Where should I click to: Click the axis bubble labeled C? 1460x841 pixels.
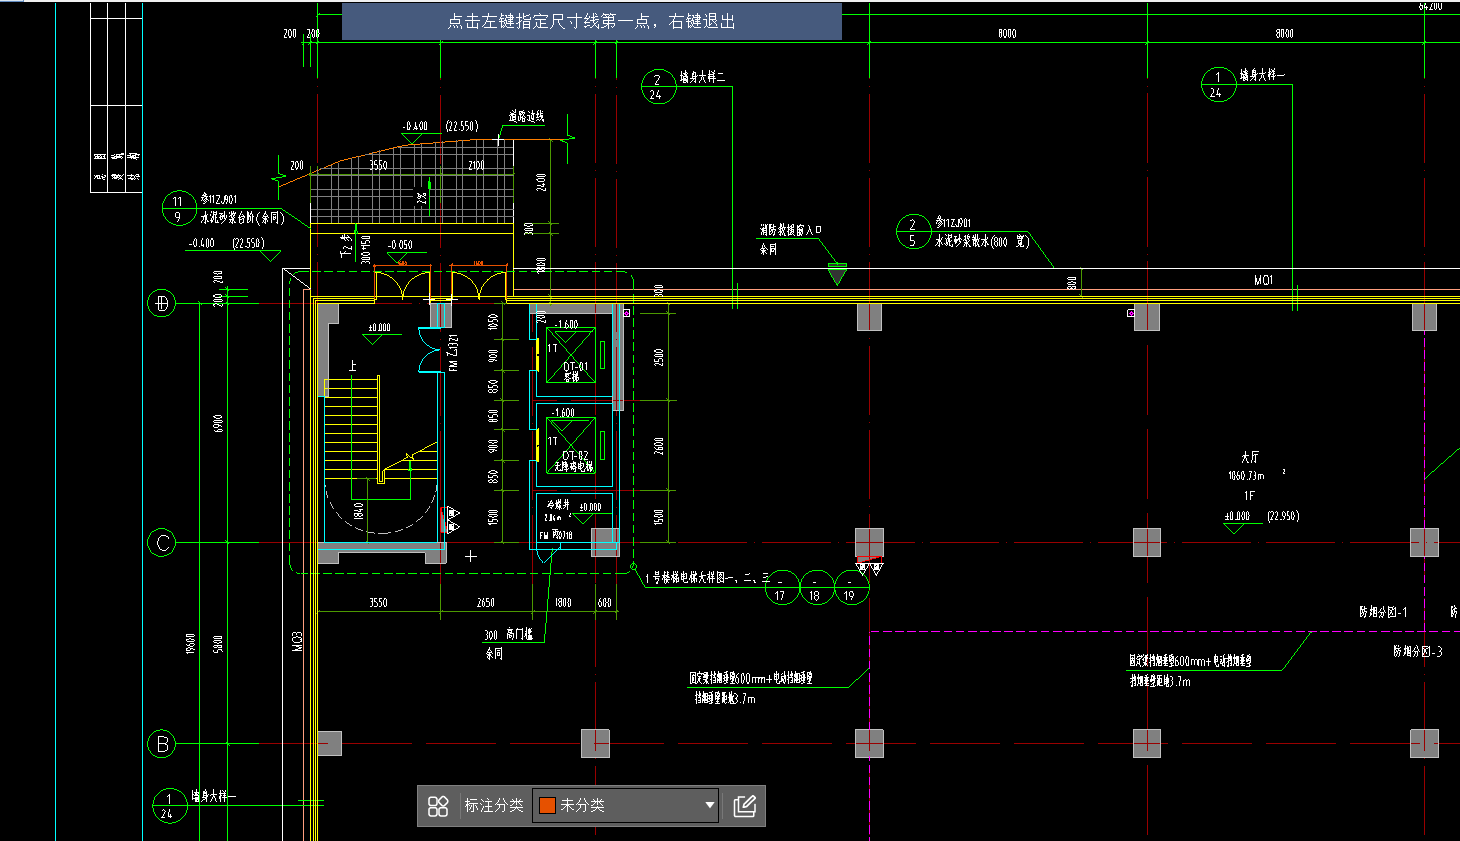click(162, 543)
